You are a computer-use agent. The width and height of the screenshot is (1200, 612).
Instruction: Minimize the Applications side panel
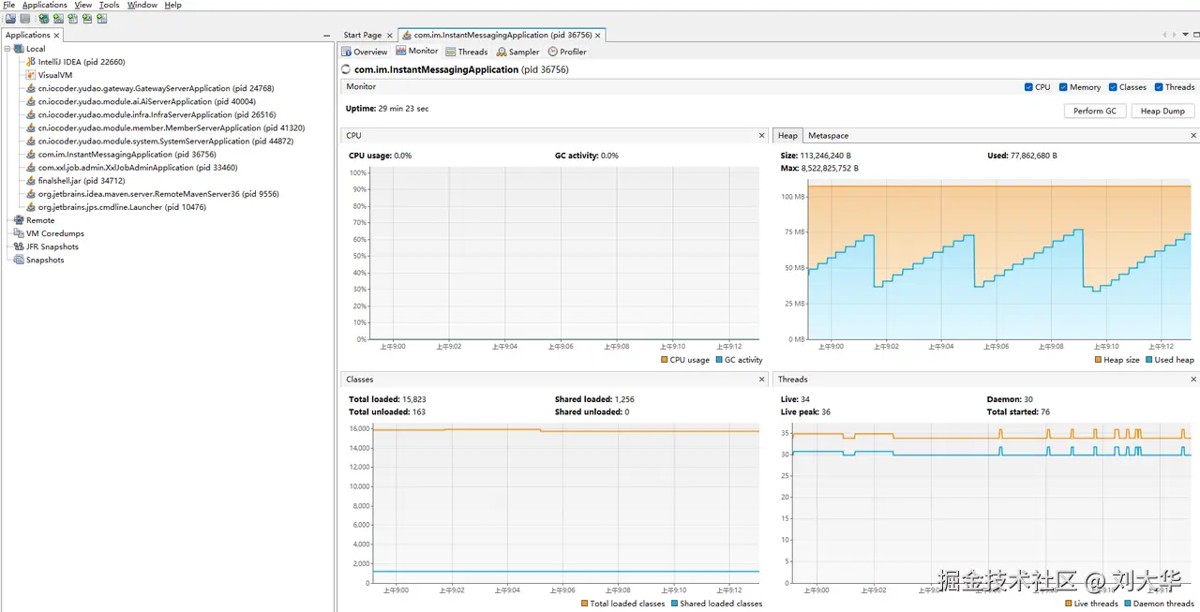tap(328, 36)
